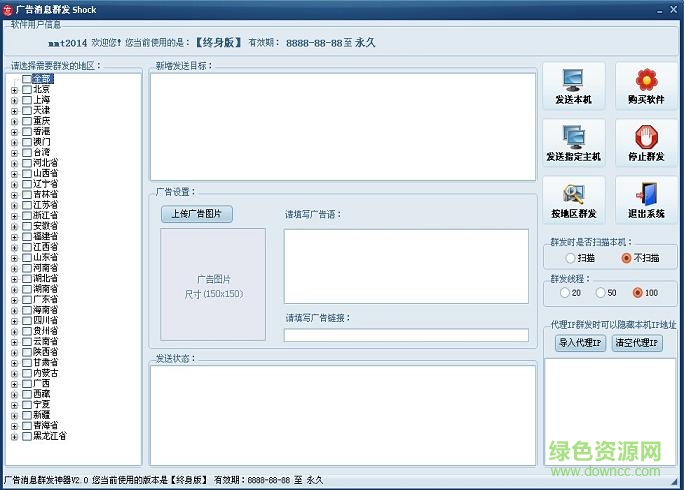Select 澳门 in the region tree
The height and width of the screenshot is (490, 684).
point(42,142)
